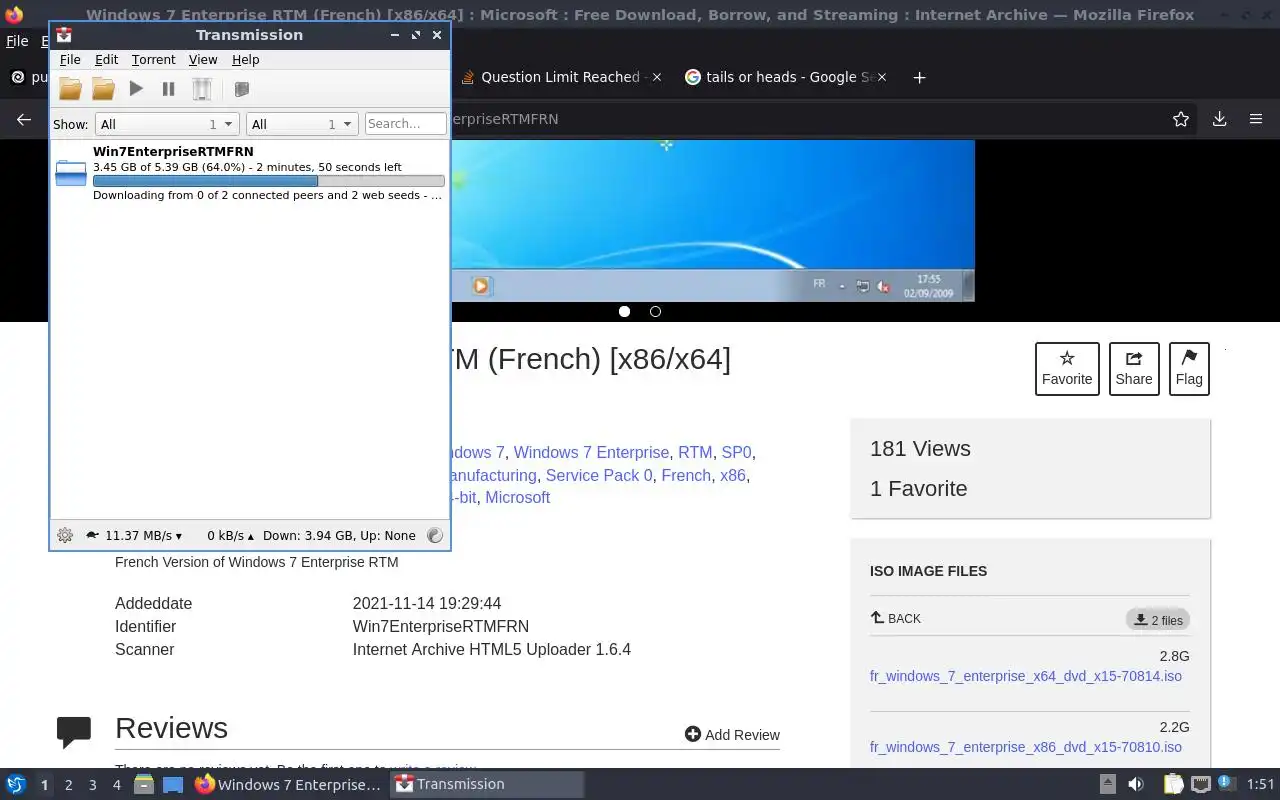Click the statistics ratio icon in Transmission status bar

435,535
